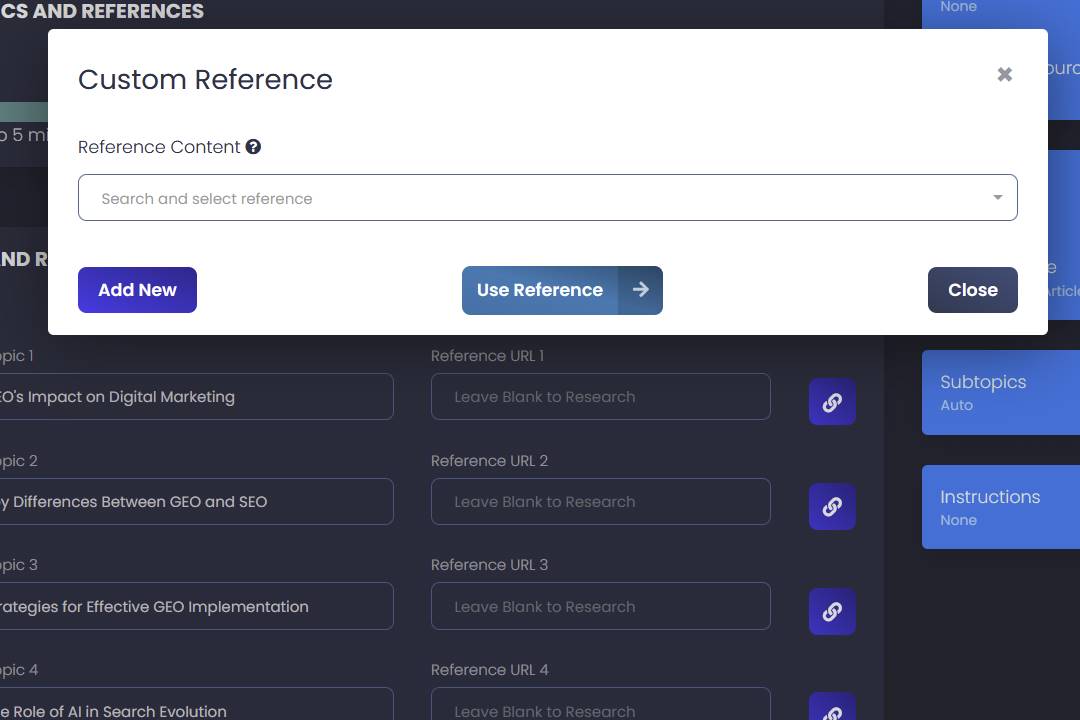
Task: Click the link icon beside Reference URL 2
Action: tap(832, 507)
